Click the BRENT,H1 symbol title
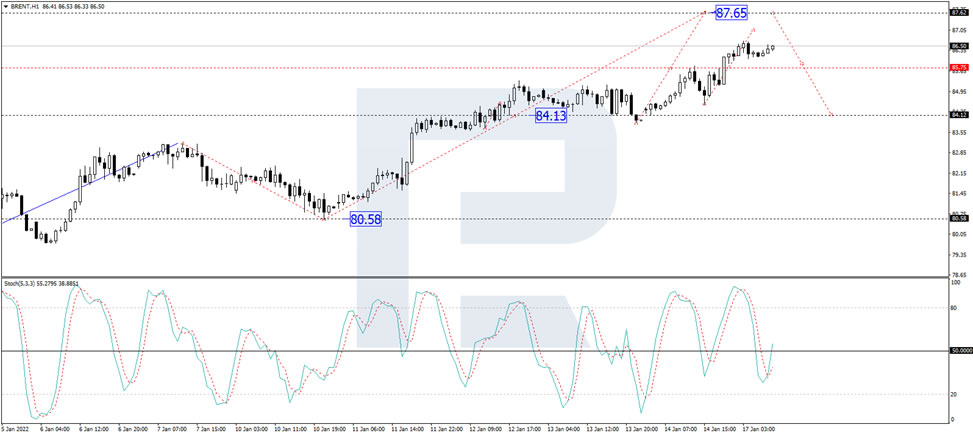This screenshot has width=973, height=436. pos(24,6)
